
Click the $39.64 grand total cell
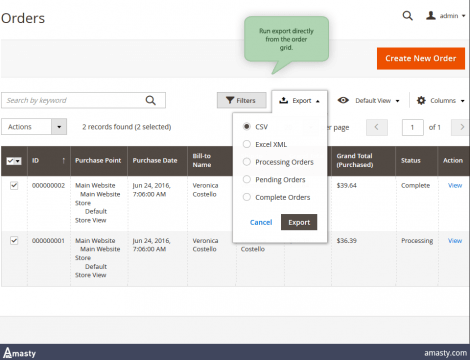click(x=346, y=185)
